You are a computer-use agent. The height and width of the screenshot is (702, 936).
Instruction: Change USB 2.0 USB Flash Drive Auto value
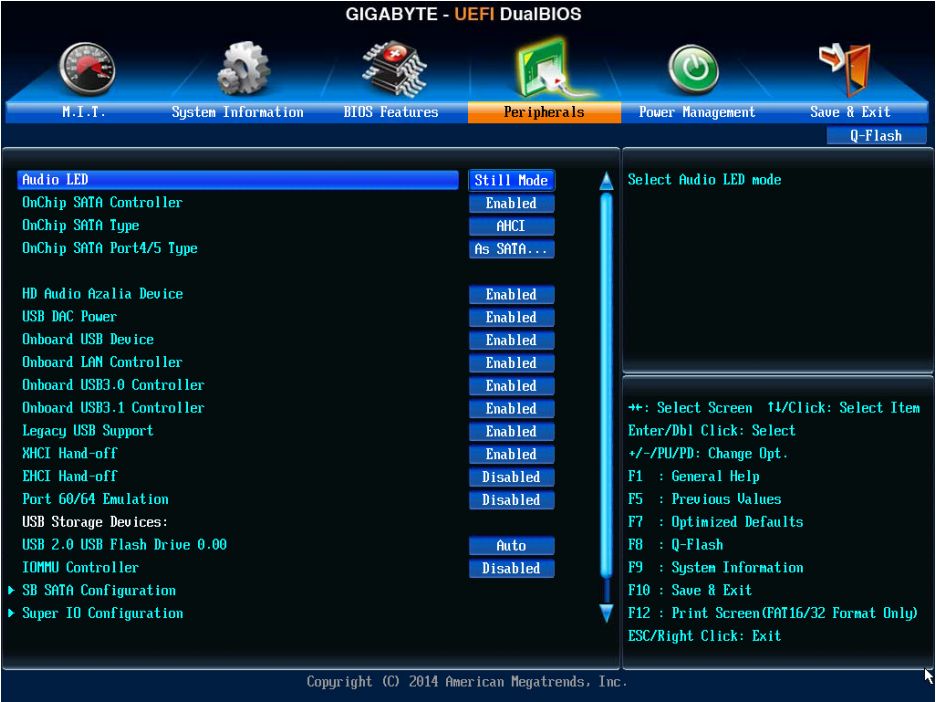512,546
